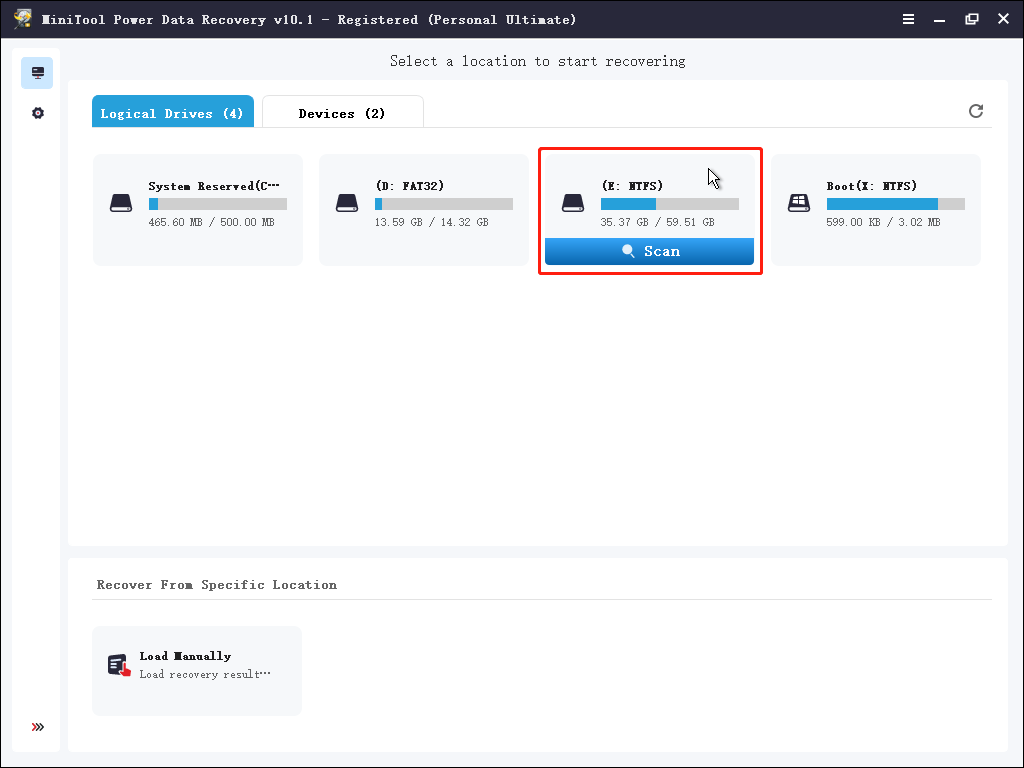Expand the sidebar using the bottom arrows
Screen dimensions: 1024x768
[x=38, y=727]
